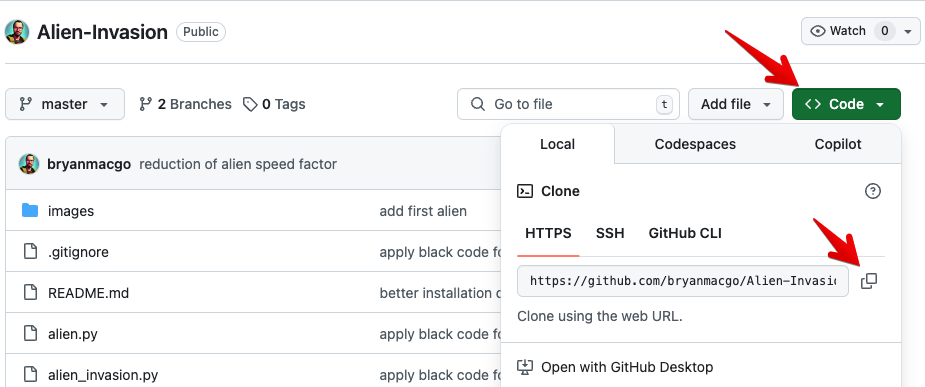Expand the Add file dropdown
This screenshot has width=925, height=387.
(x=736, y=104)
